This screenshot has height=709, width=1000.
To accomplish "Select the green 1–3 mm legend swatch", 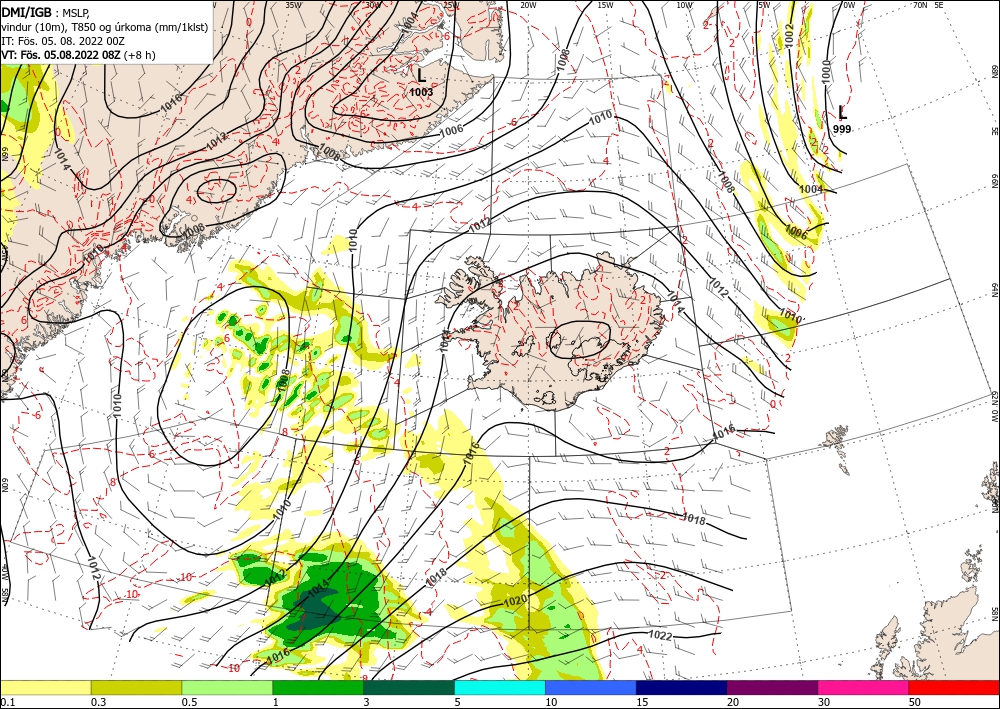I will [318, 687].
